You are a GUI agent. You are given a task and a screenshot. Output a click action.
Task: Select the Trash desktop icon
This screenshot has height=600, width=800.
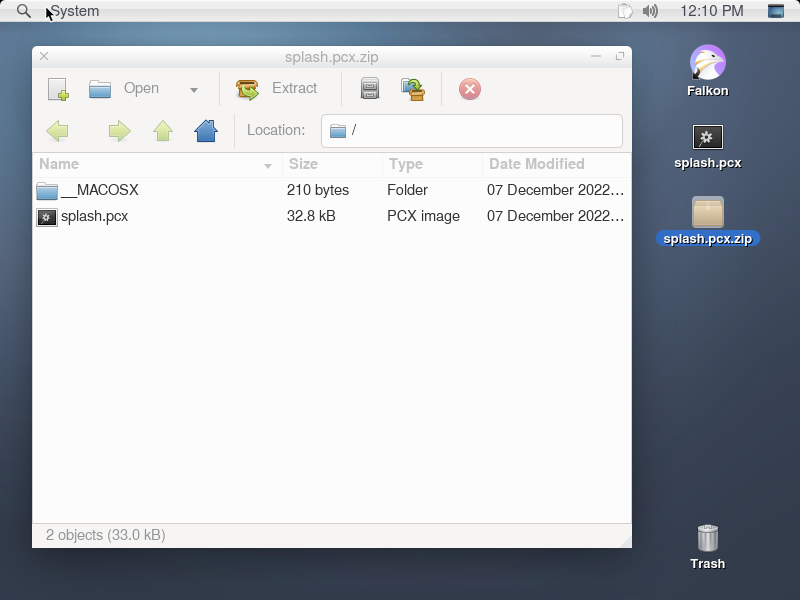(x=708, y=547)
